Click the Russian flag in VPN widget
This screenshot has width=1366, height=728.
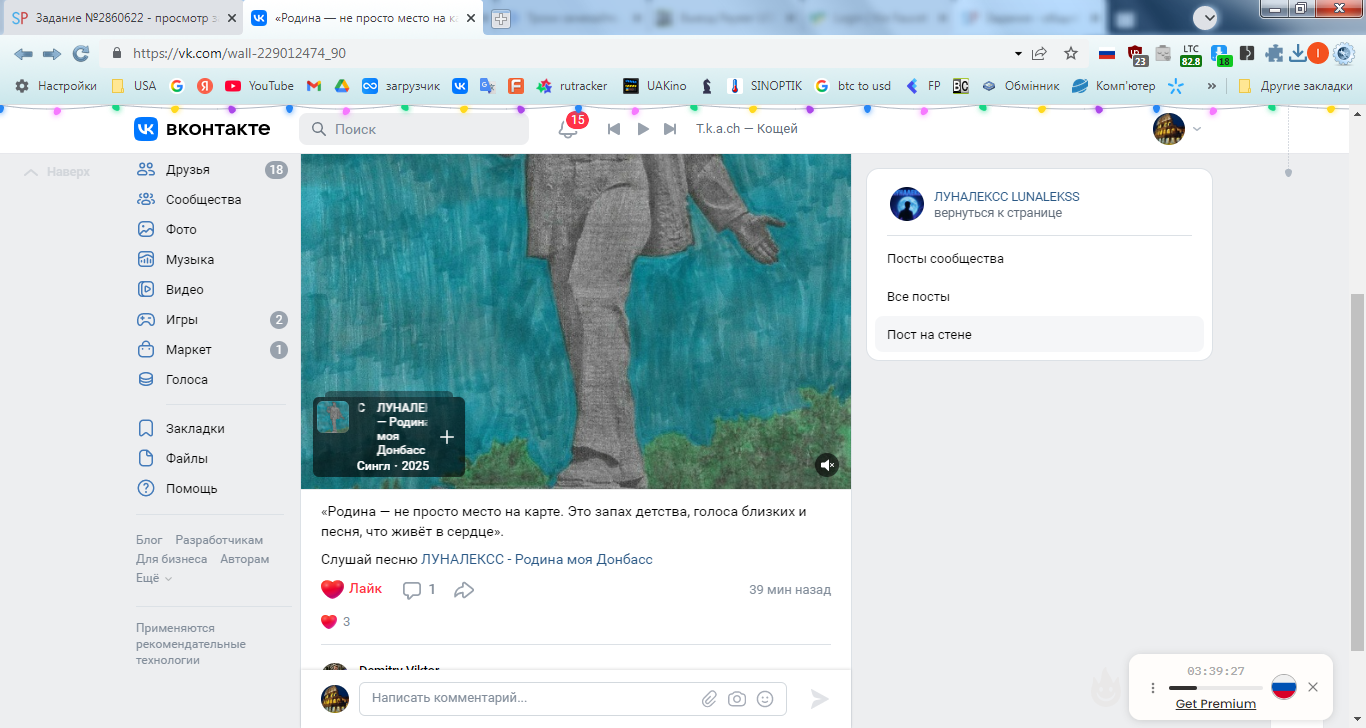[x=1284, y=687]
